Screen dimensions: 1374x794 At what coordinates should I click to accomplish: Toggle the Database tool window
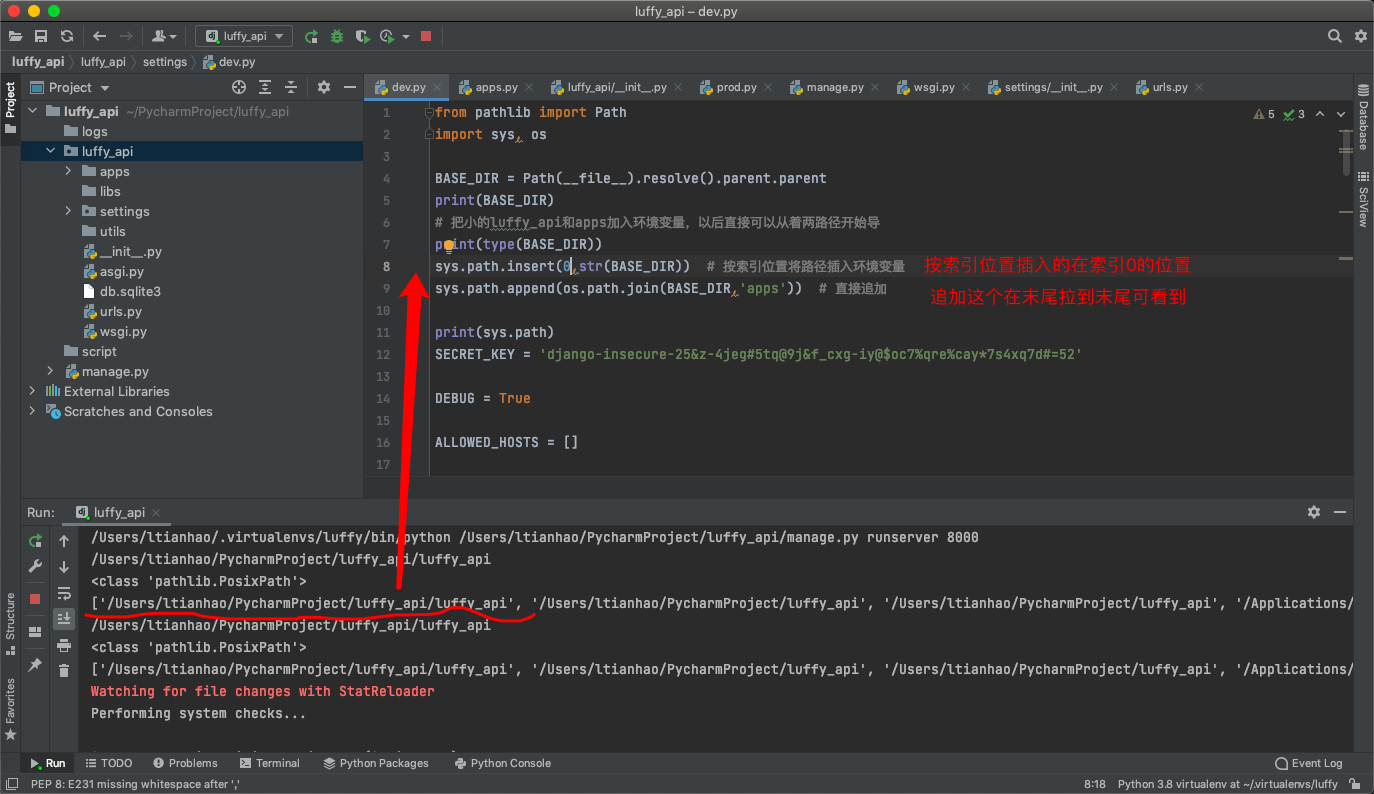1363,118
